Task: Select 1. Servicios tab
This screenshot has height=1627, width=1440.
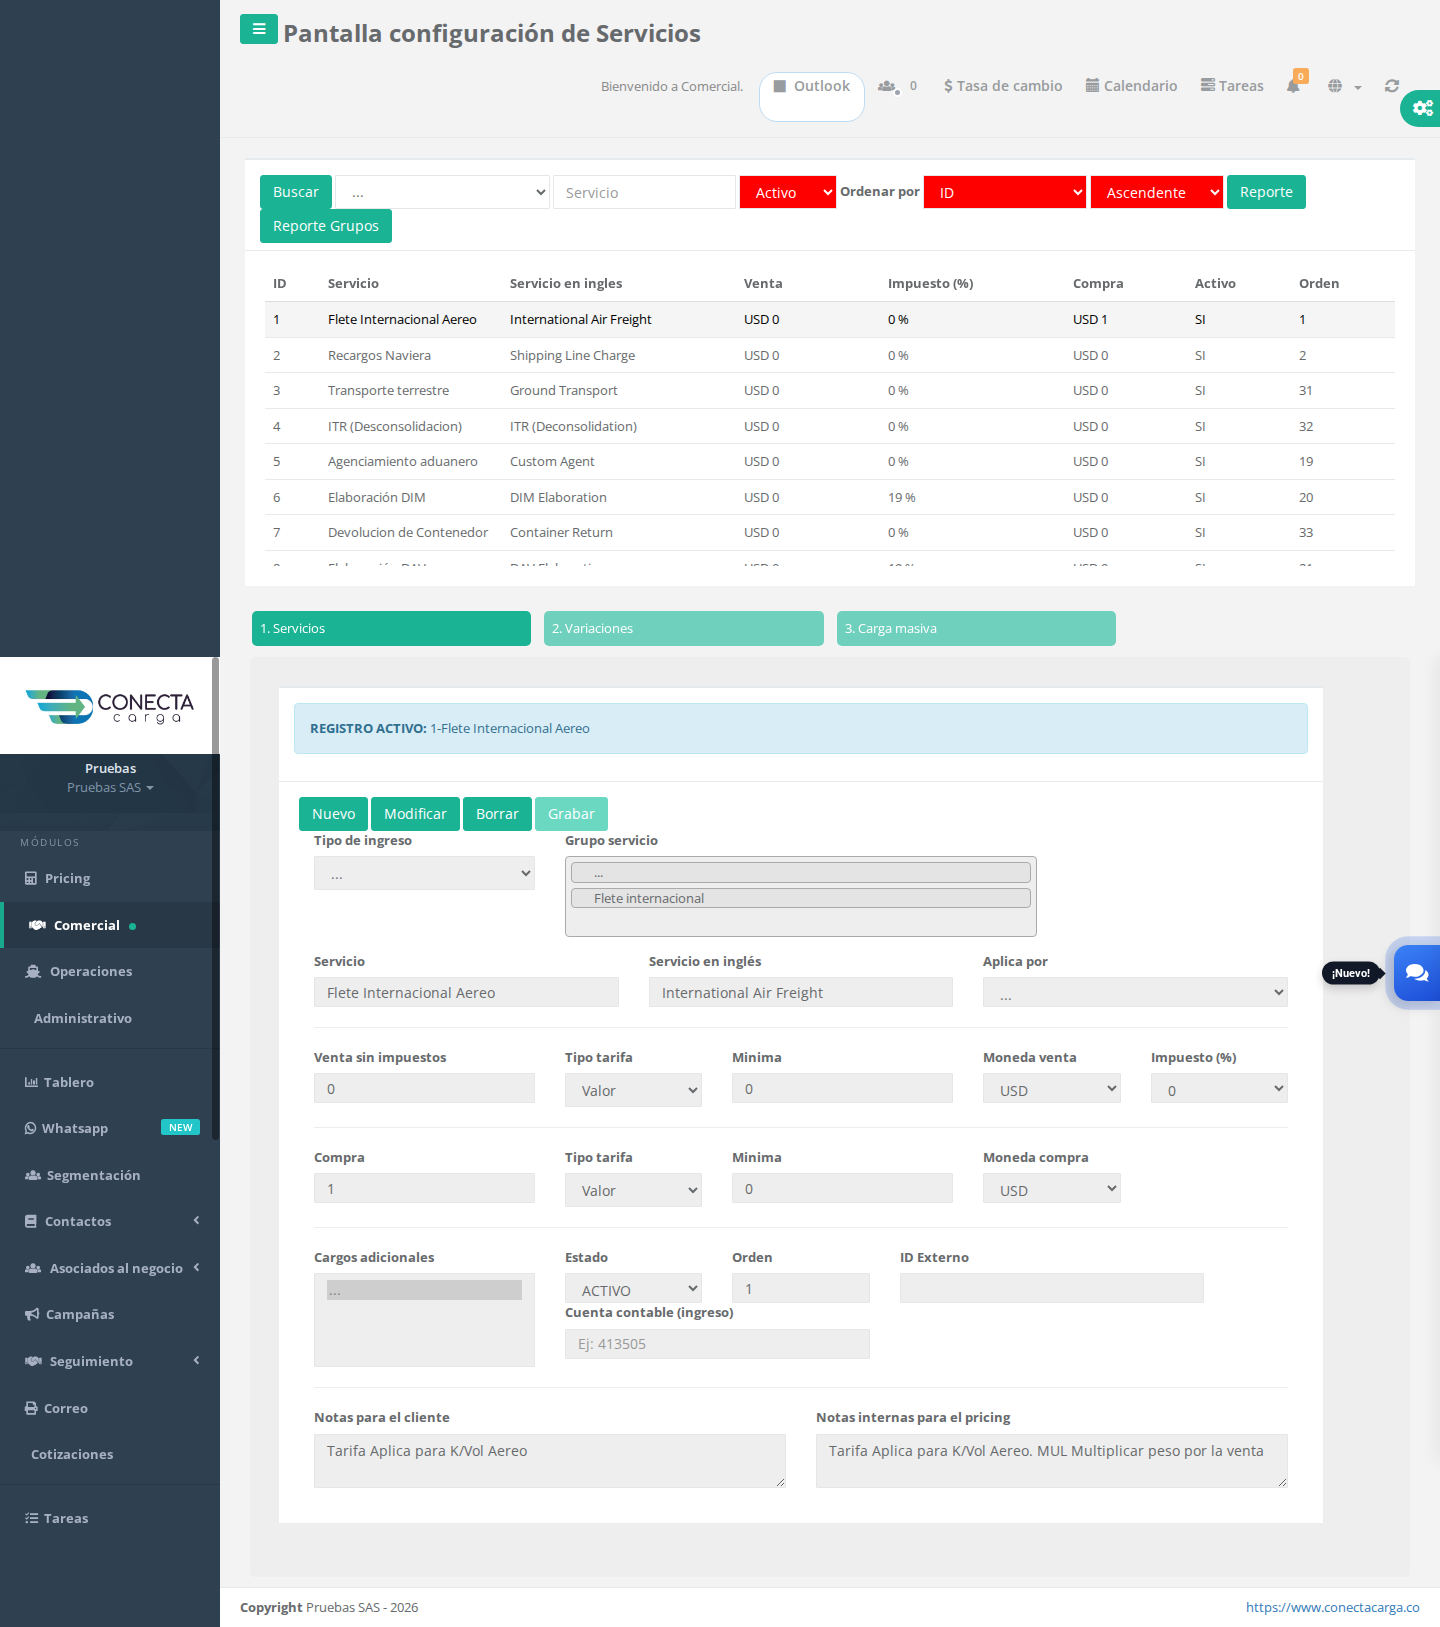Action: click(391, 628)
